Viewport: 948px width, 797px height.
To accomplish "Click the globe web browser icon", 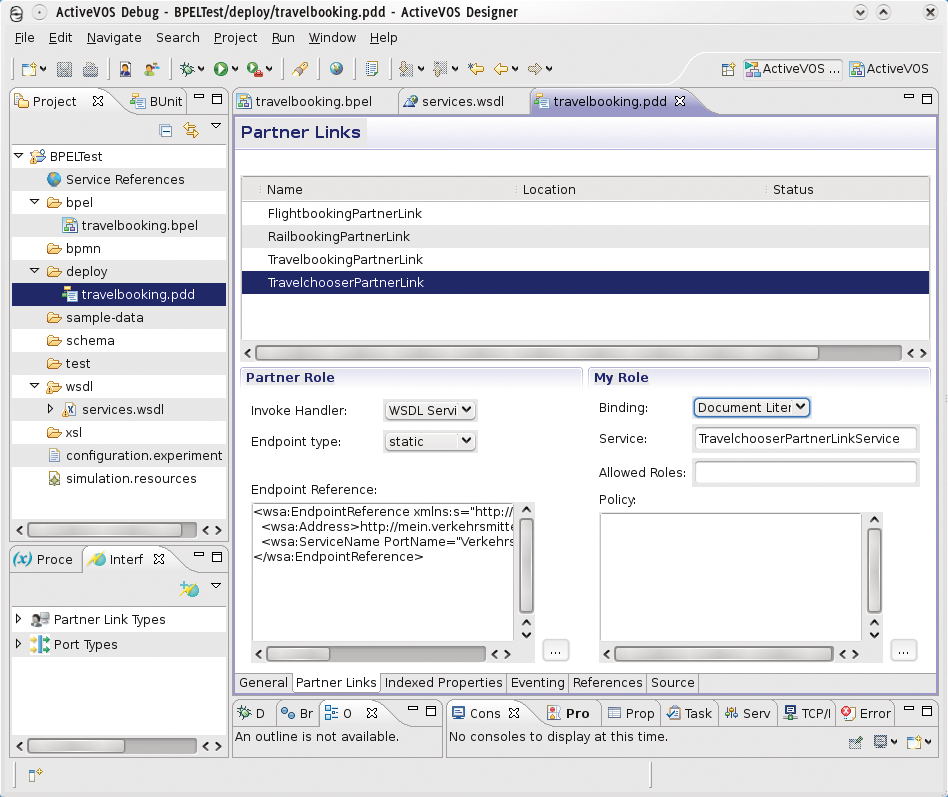I will (337, 69).
